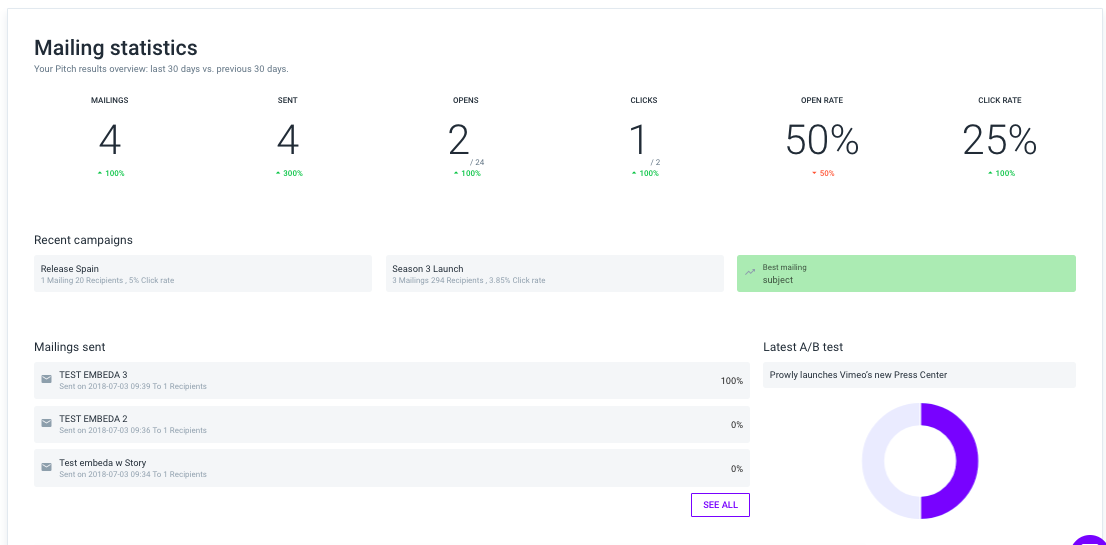The image size is (1106, 545).
Task: Click the light lavender donut chart segment
Action: tap(873, 461)
